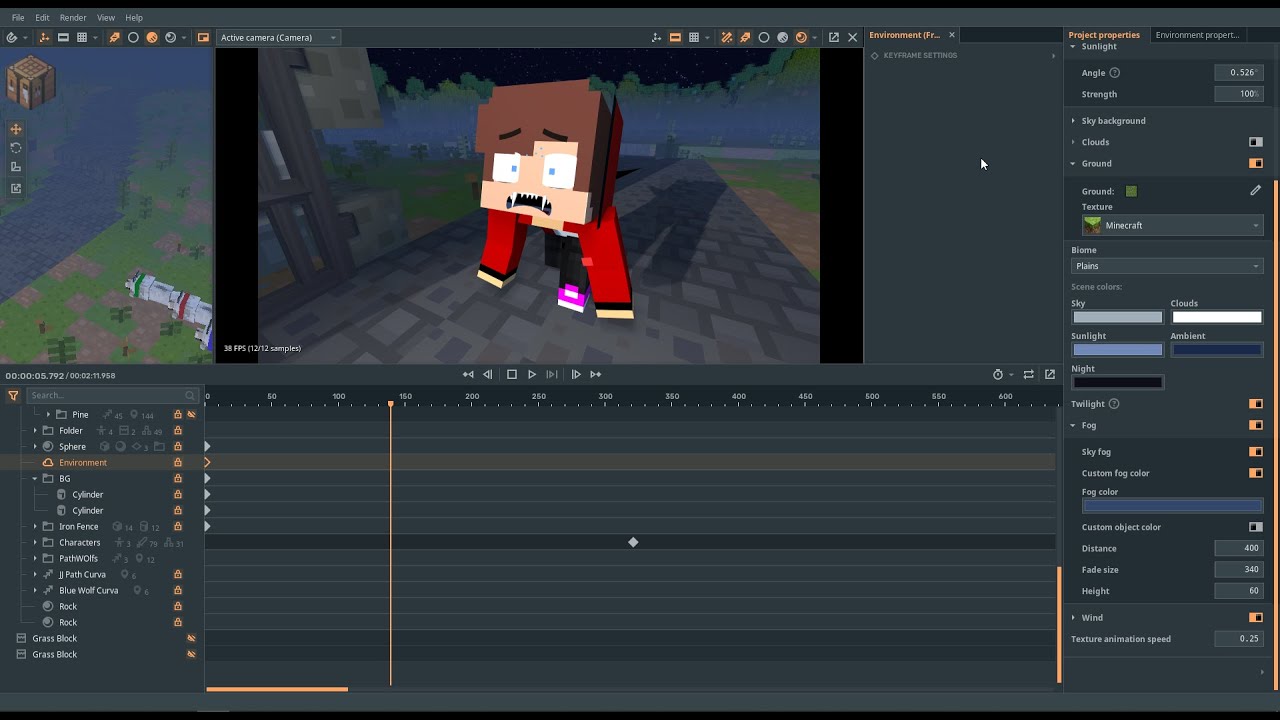Viewport: 1280px width, 720px height.
Task: Open the Plains biome dropdown
Action: [1167, 266]
